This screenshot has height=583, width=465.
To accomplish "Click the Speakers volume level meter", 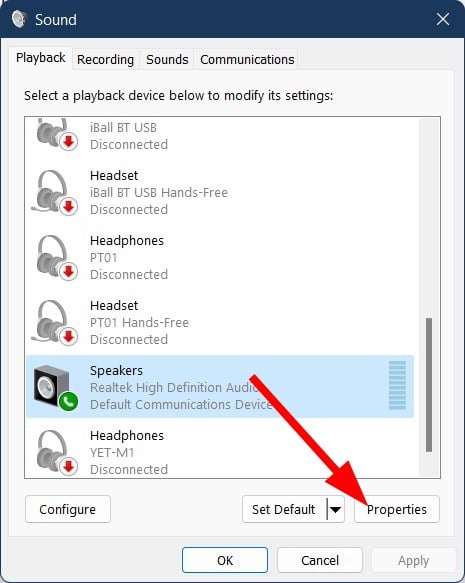I will coord(397,385).
